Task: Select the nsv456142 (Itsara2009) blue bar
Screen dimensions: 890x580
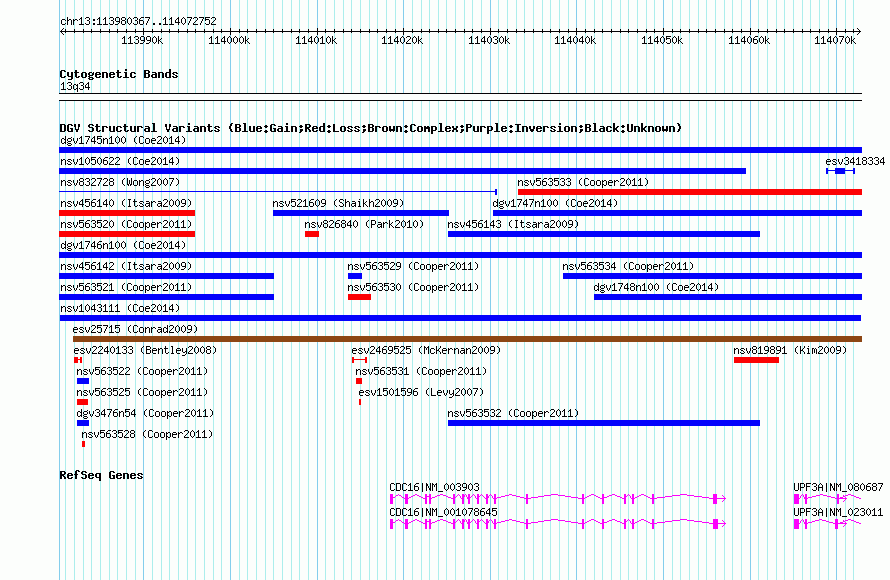Action: coord(166,276)
